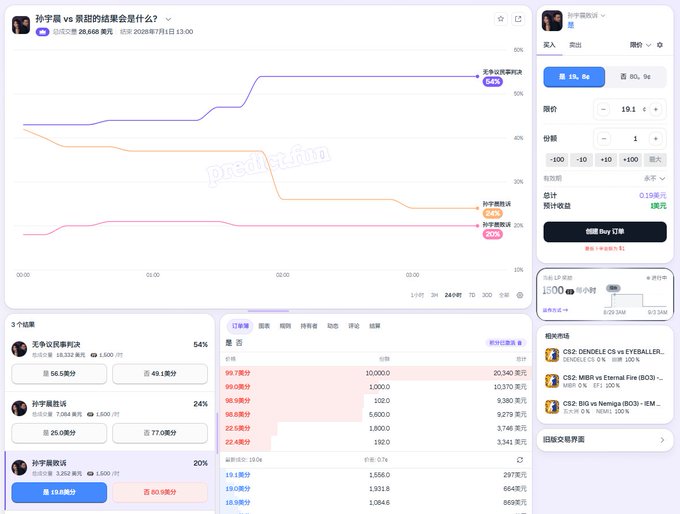Open the 规则 tab
Screen dimensions: 680x514
point(285,326)
